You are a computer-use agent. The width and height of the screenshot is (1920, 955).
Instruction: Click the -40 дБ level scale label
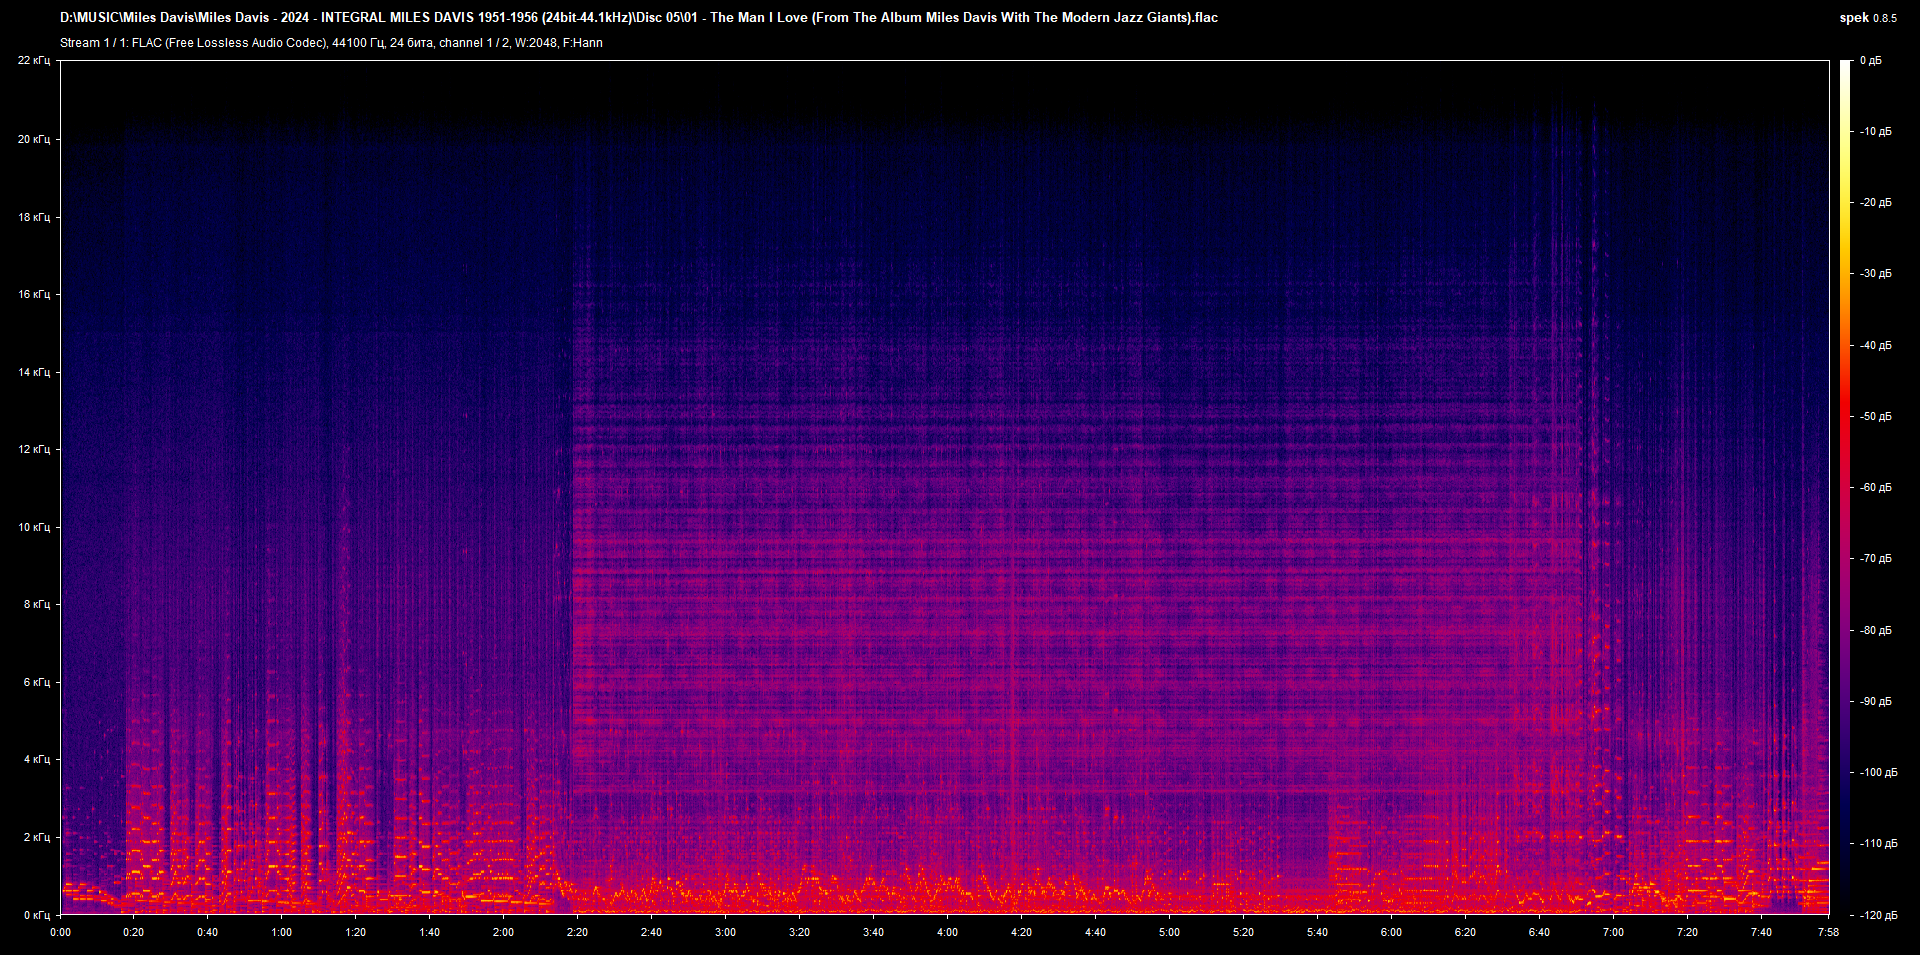[1876, 346]
